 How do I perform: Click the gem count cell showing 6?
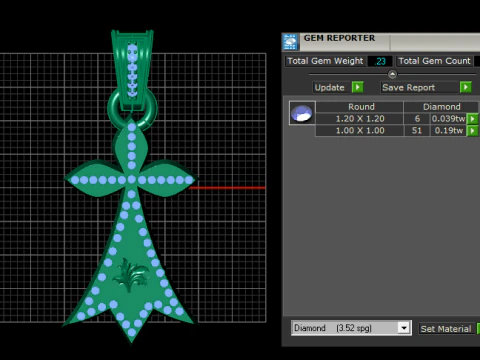(x=417, y=119)
